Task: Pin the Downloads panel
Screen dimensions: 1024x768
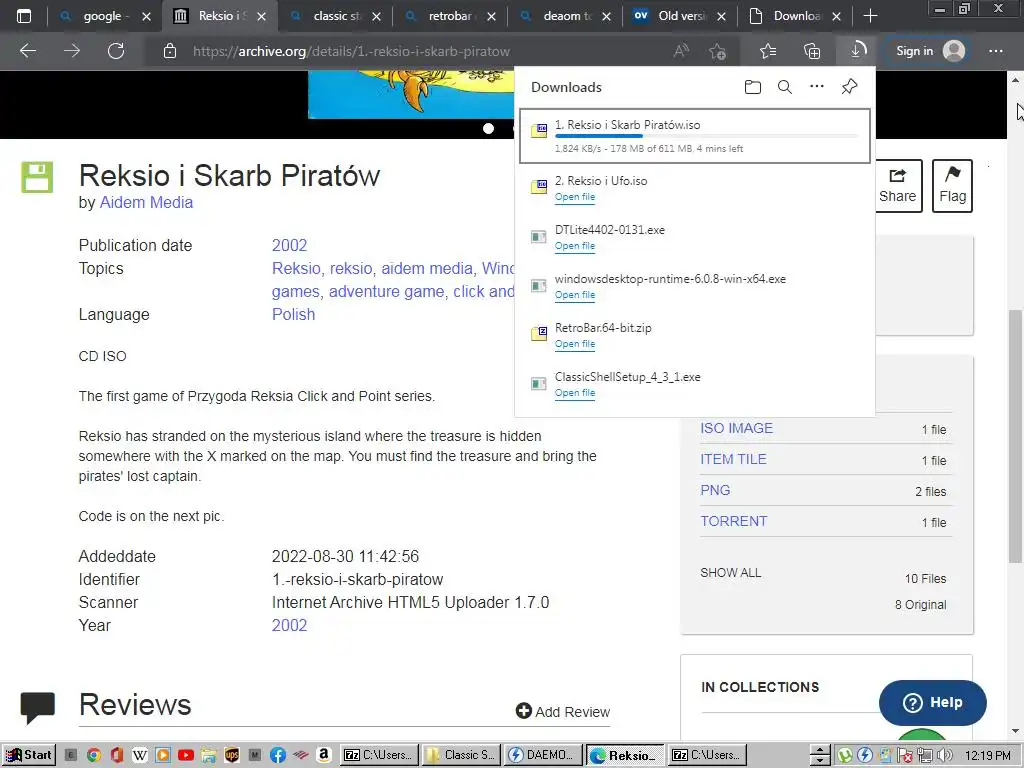Action: coord(849,86)
